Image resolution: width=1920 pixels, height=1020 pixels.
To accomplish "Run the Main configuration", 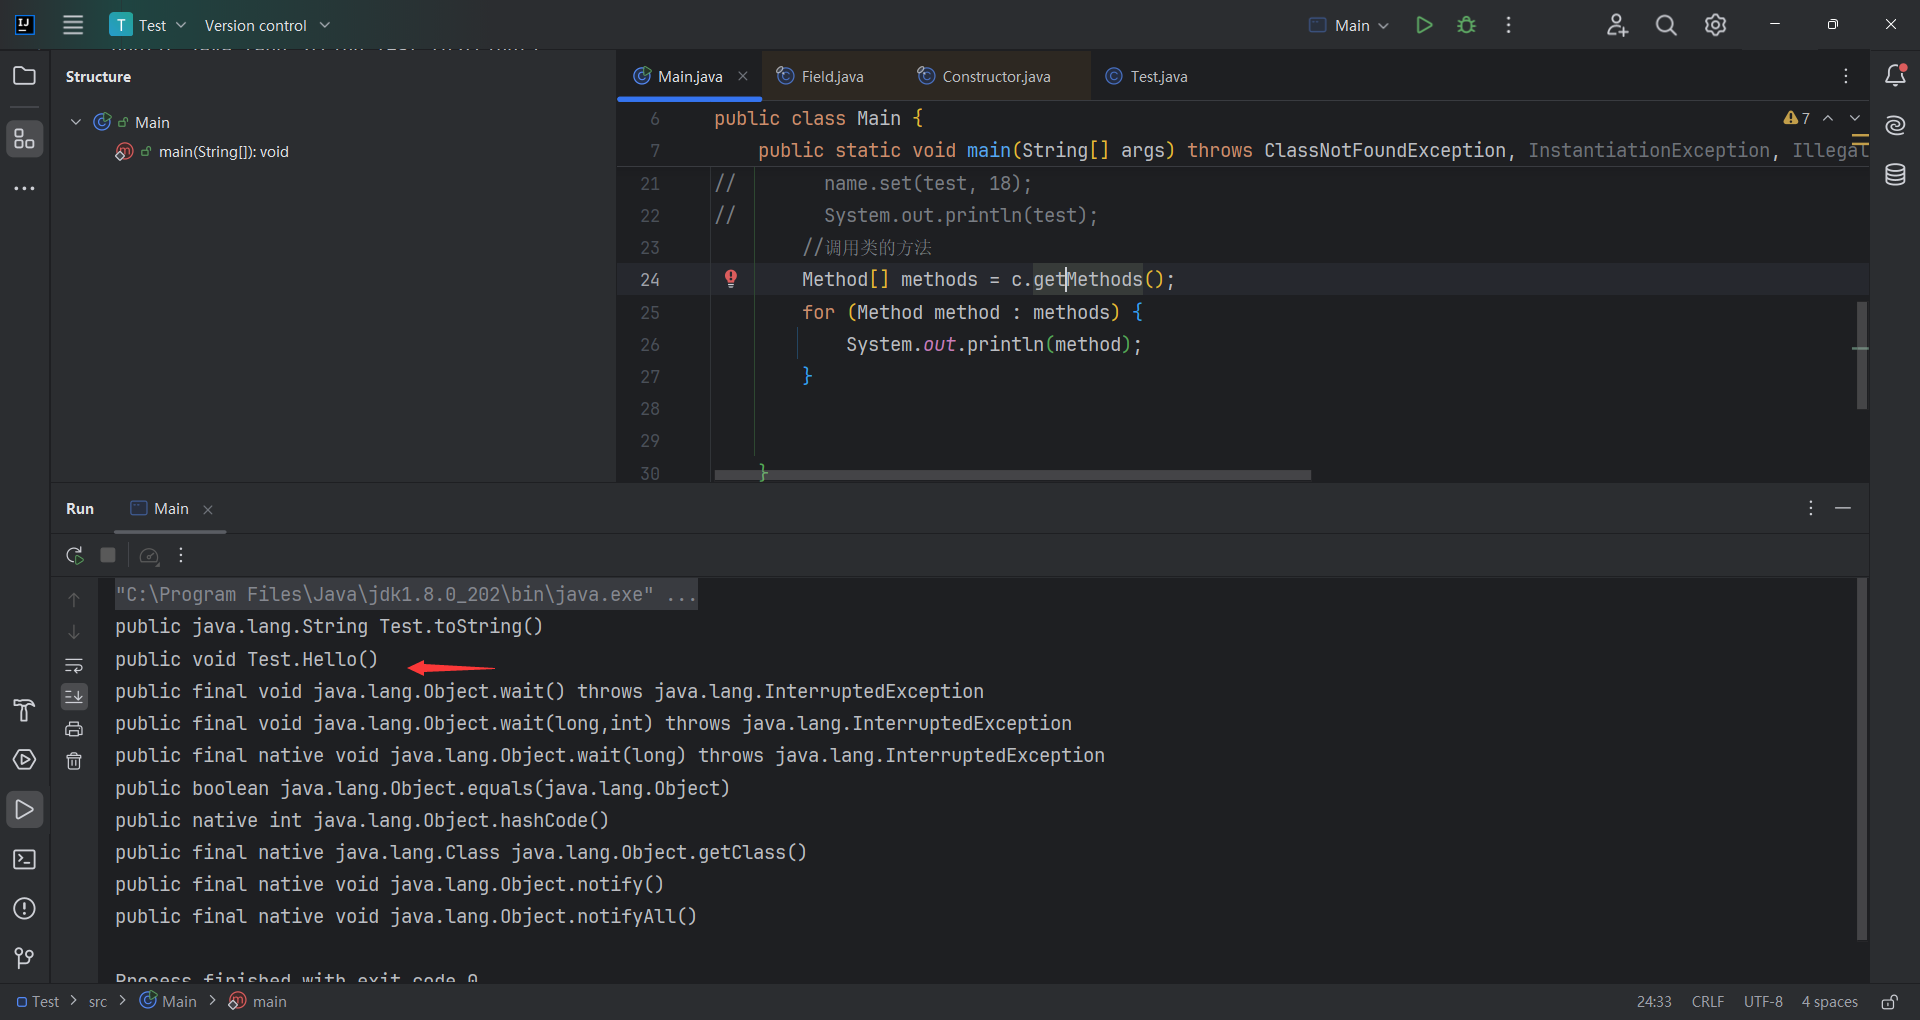I will click(x=1424, y=25).
